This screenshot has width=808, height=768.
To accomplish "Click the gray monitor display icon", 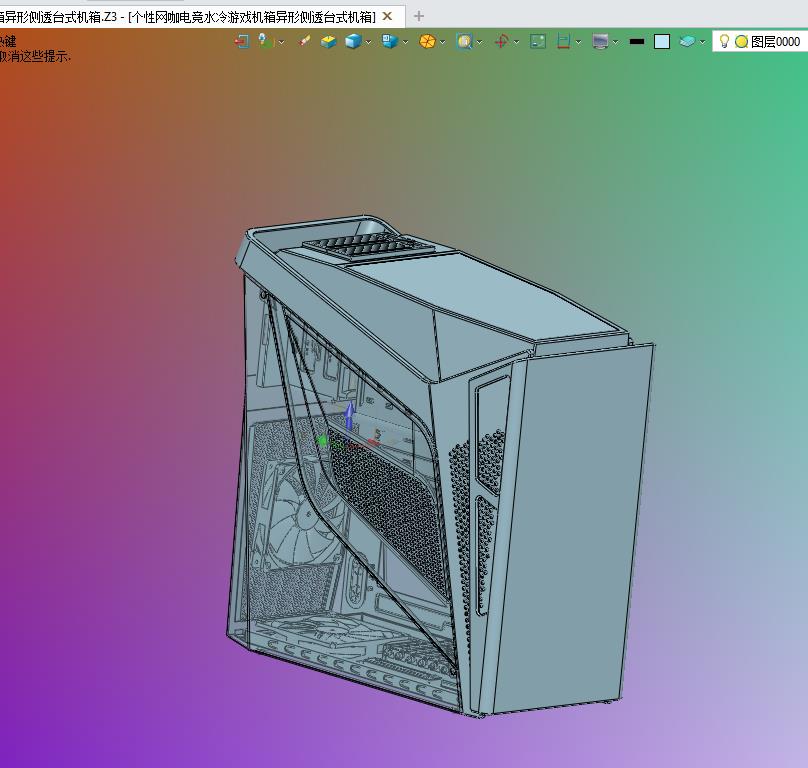I will 600,41.
